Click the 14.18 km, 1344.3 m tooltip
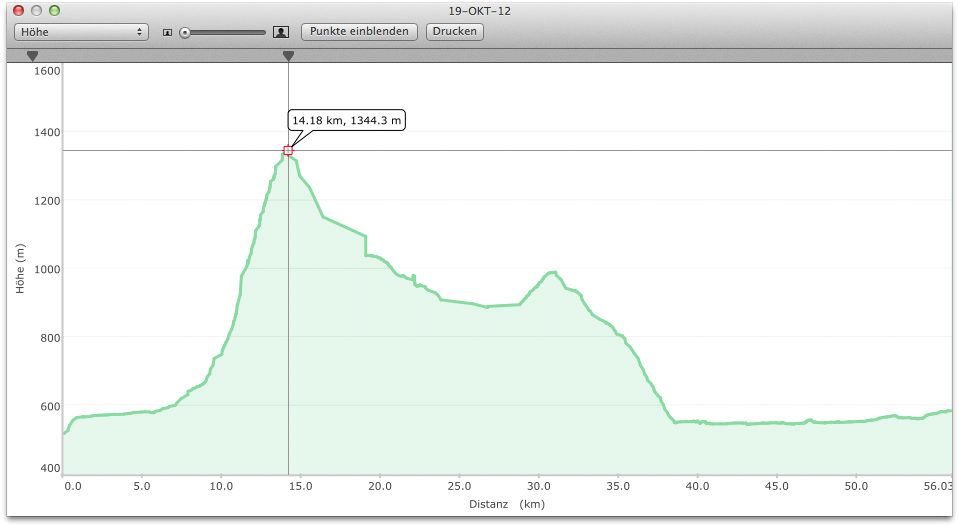This screenshot has width=959, height=527. click(x=347, y=121)
